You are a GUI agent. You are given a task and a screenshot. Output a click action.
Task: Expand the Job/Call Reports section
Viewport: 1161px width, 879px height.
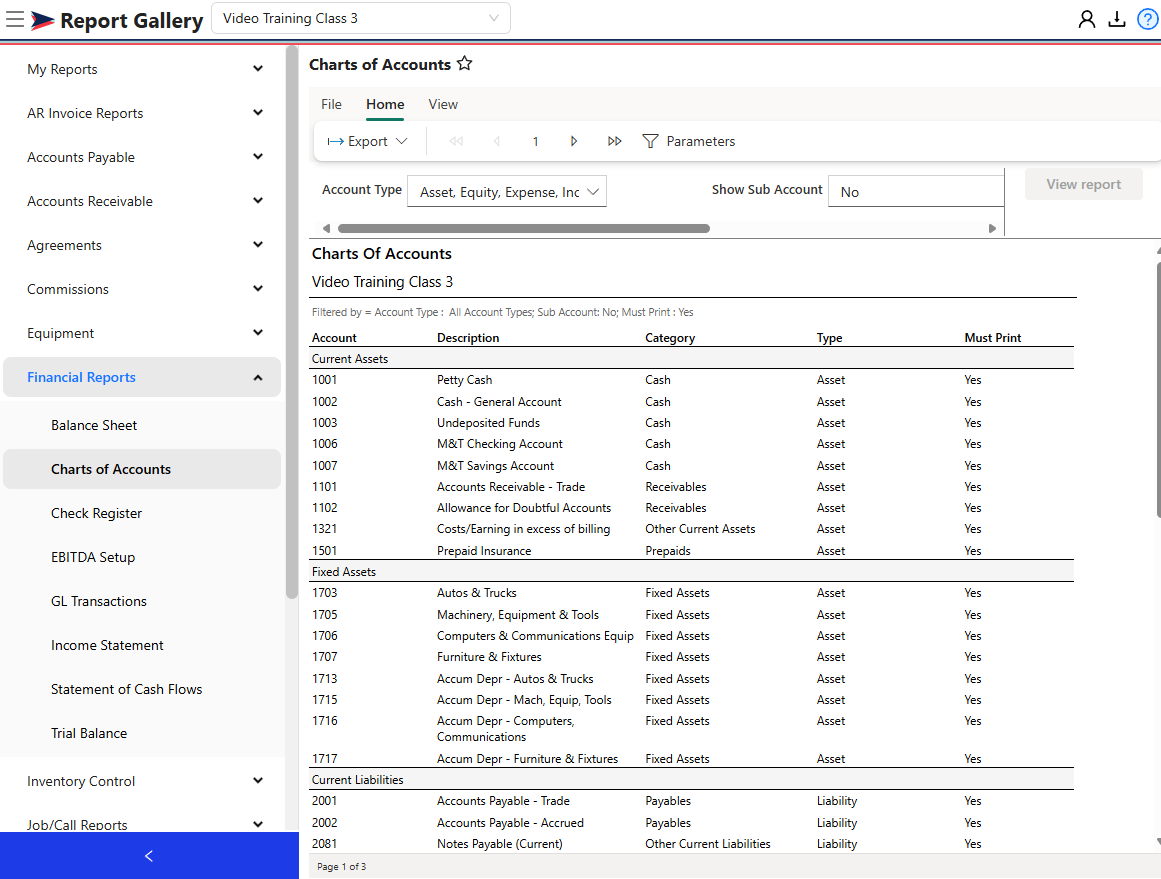pos(141,824)
